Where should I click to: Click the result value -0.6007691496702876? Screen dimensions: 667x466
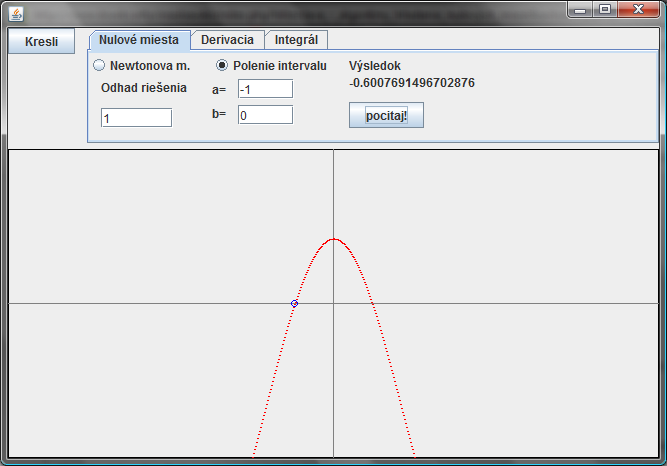[412, 83]
